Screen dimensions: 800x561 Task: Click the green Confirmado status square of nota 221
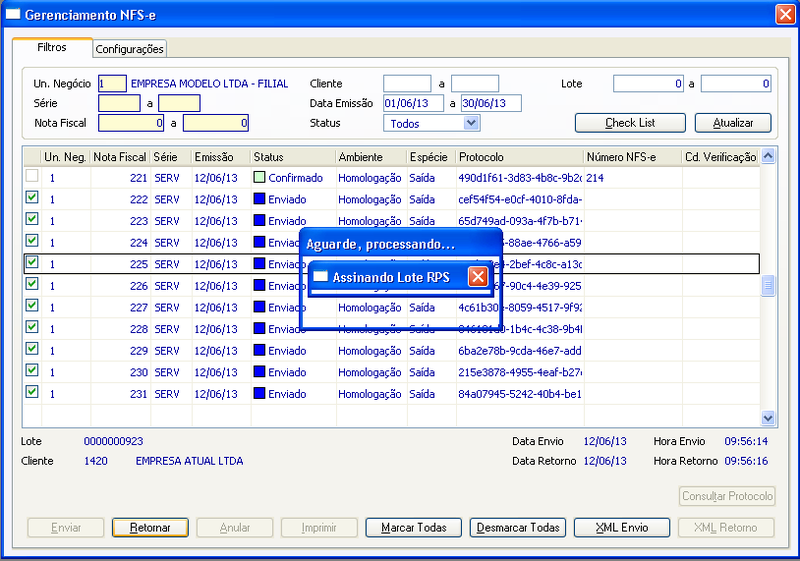click(x=259, y=177)
